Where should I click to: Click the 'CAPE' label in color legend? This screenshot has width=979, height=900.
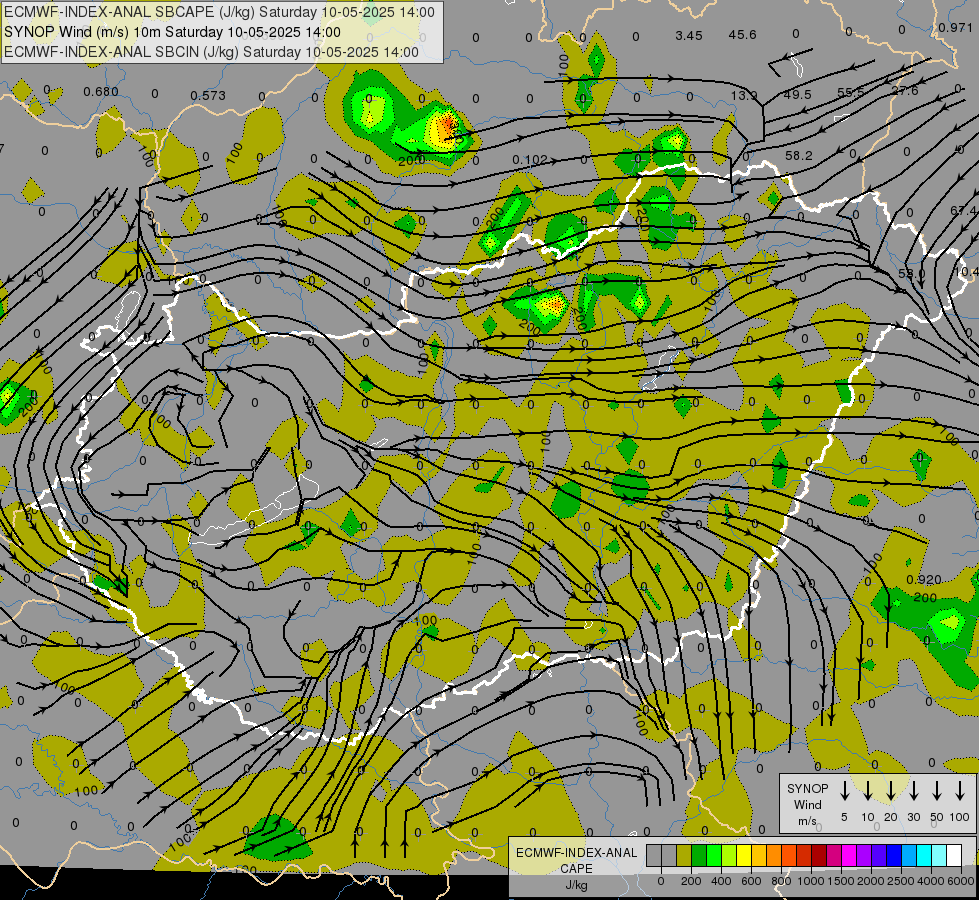576,869
